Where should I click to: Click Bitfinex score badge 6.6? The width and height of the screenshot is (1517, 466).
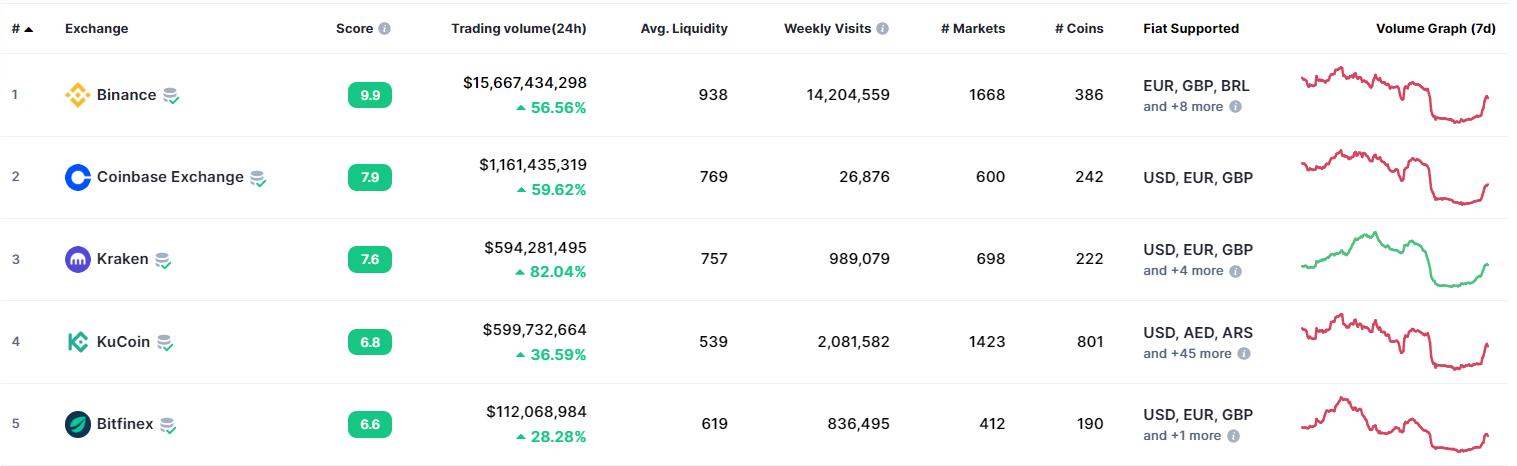tap(370, 424)
